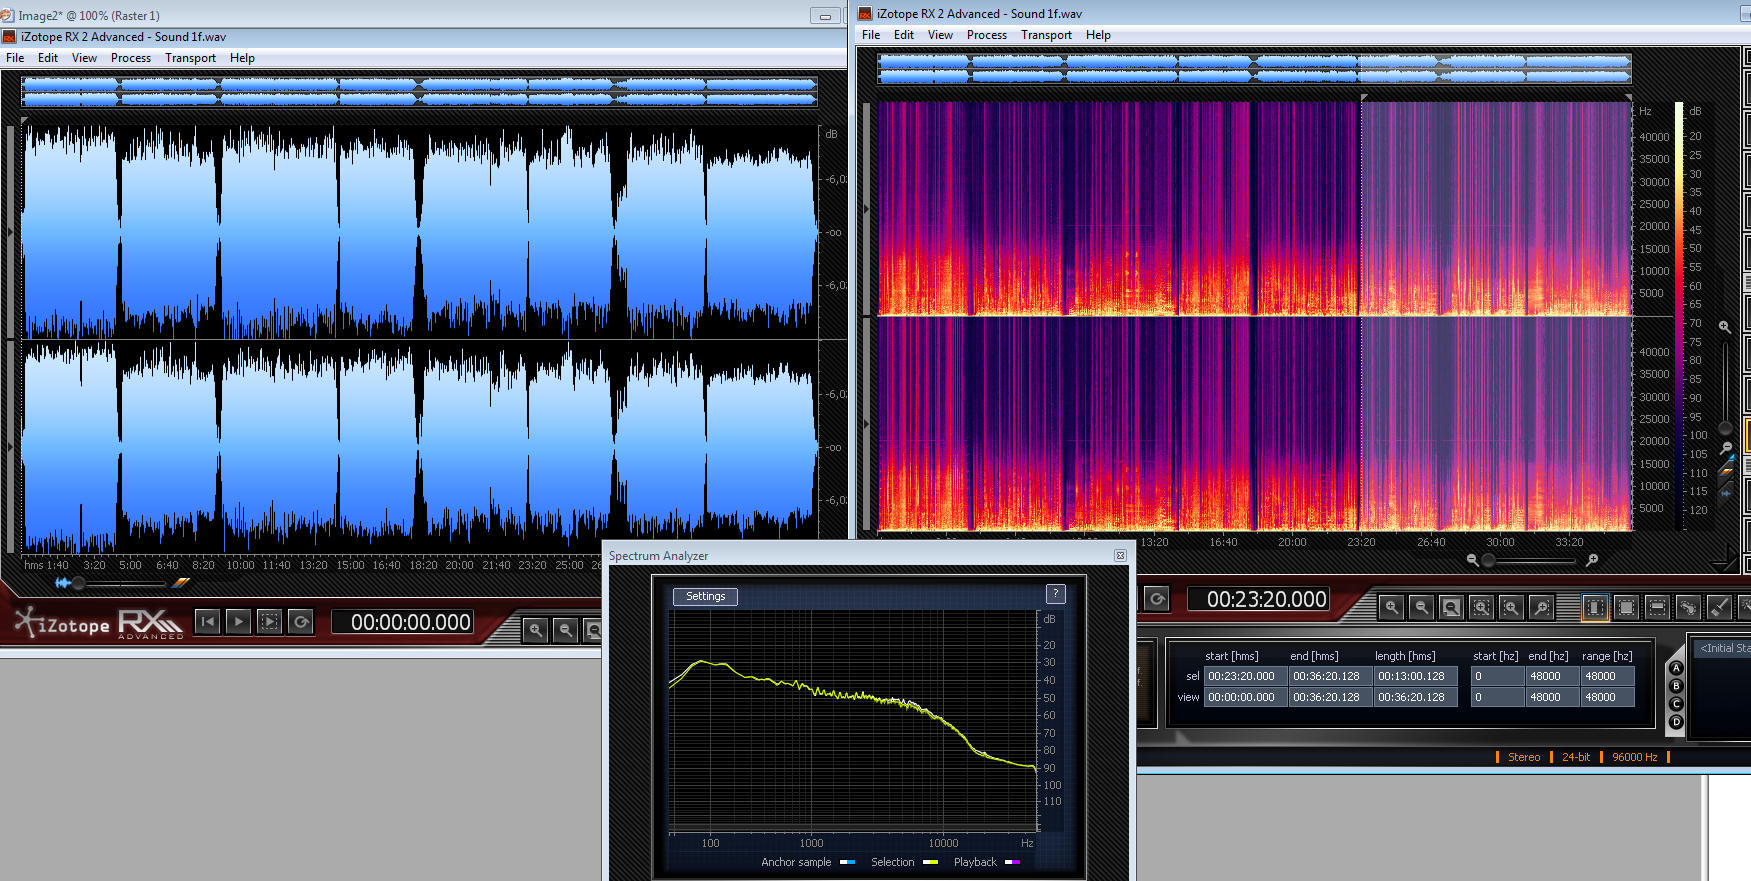Viewport: 1751px width, 881px height.
Task: Click the overview waveform strip in left window
Action: (420, 92)
